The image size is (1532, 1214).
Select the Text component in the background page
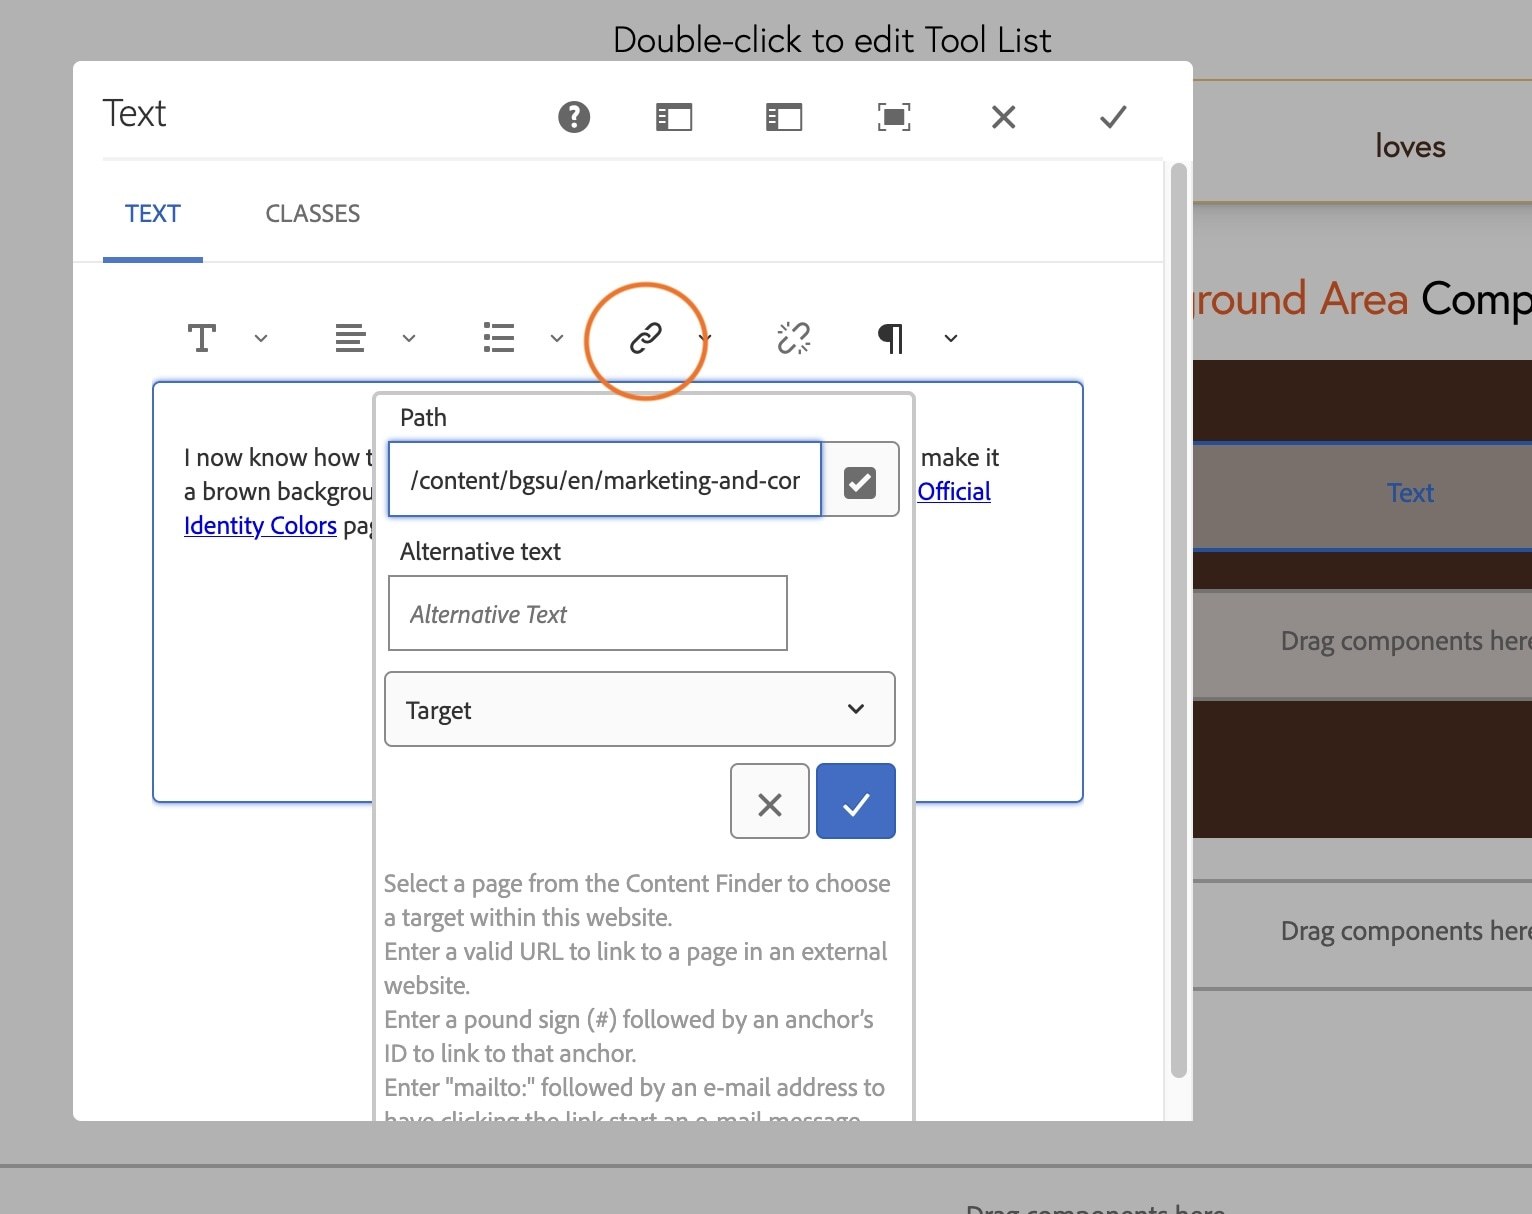1410,493
